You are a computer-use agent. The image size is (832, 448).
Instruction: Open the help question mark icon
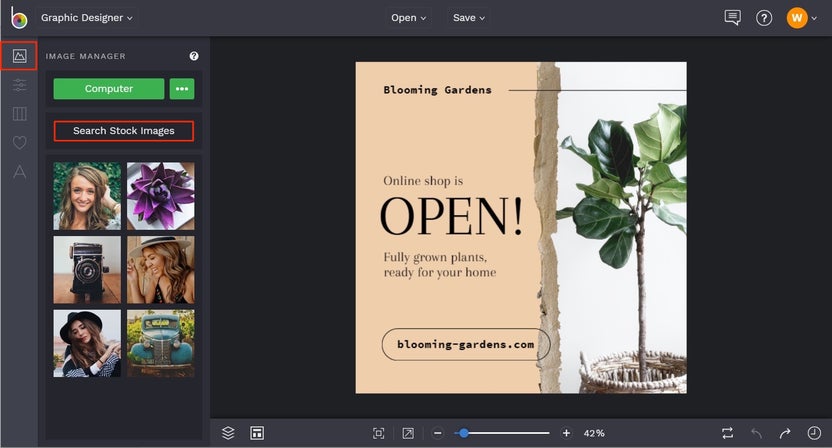pyautogui.click(x=764, y=18)
